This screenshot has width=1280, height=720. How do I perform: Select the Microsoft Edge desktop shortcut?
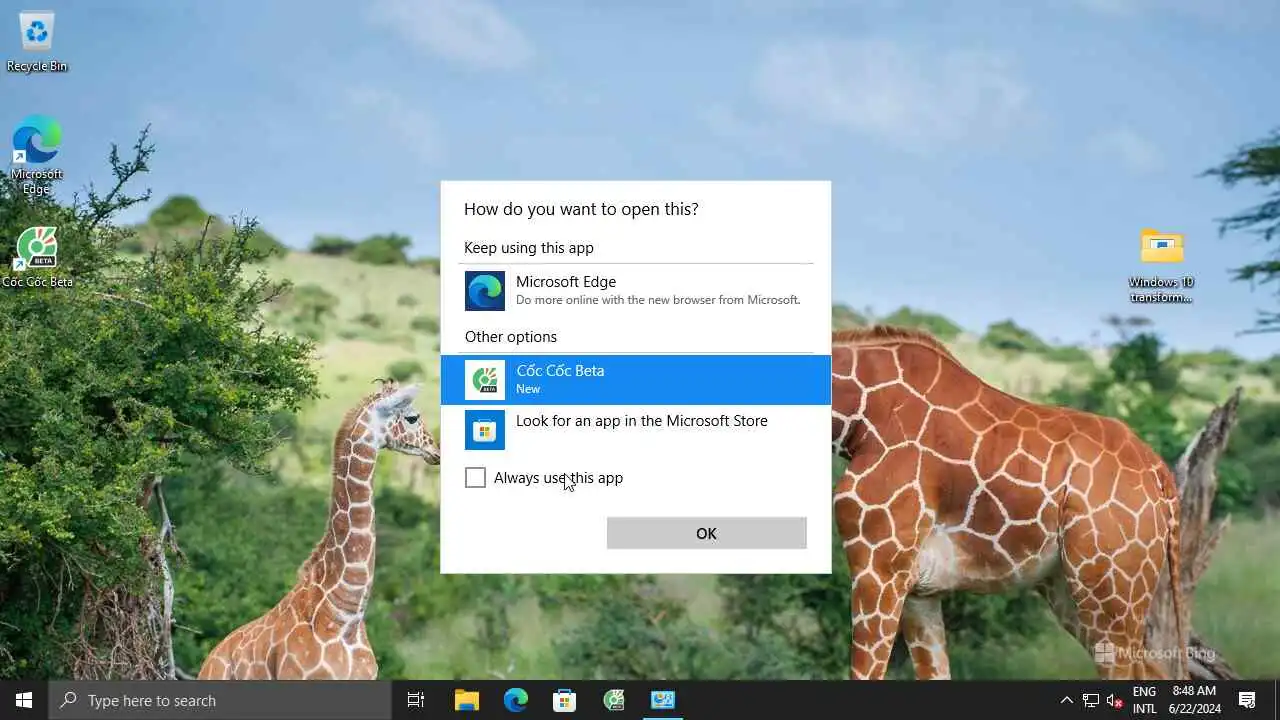[37, 155]
